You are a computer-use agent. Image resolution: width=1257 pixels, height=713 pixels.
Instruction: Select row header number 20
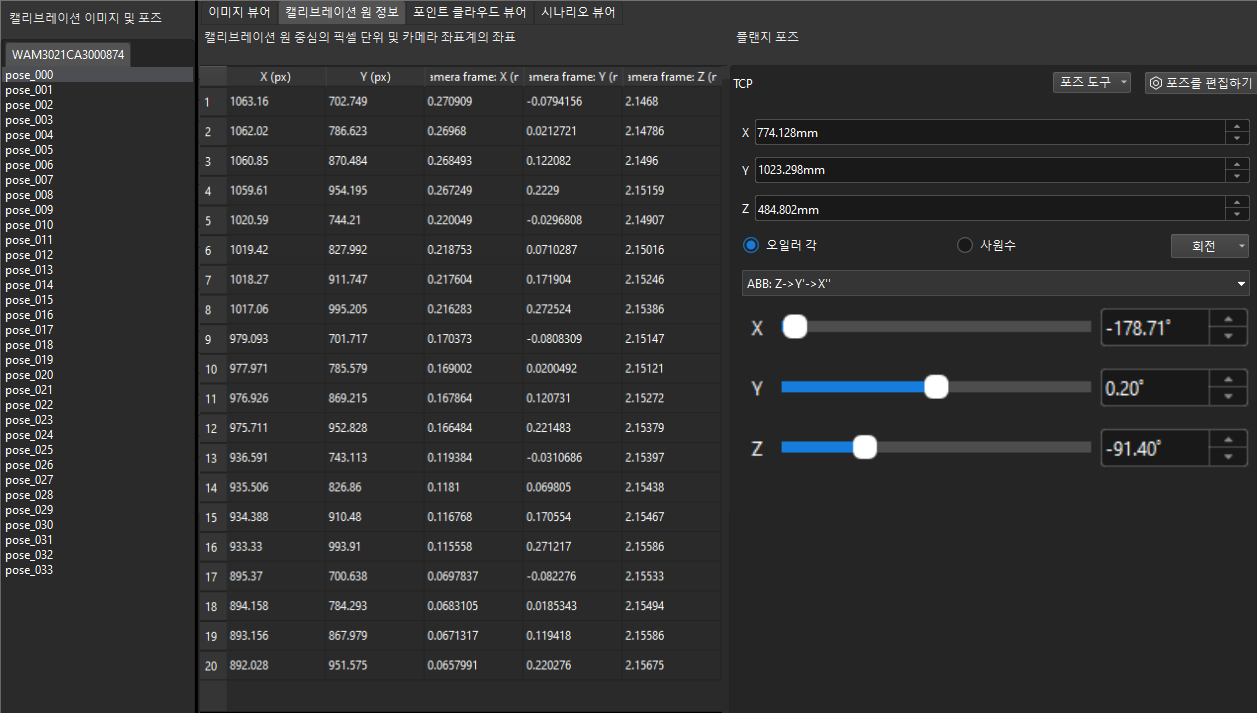(213, 666)
